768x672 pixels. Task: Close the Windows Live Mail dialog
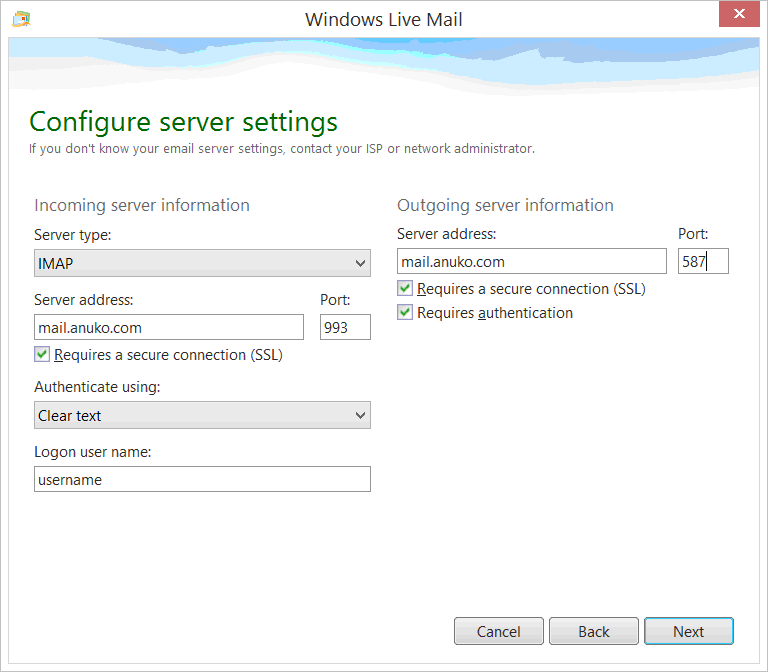point(739,14)
